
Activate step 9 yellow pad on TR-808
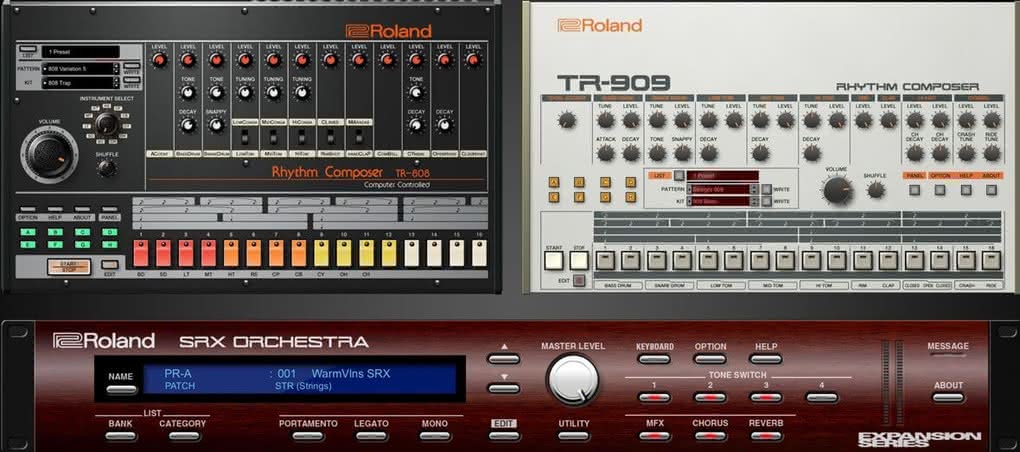coord(321,253)
